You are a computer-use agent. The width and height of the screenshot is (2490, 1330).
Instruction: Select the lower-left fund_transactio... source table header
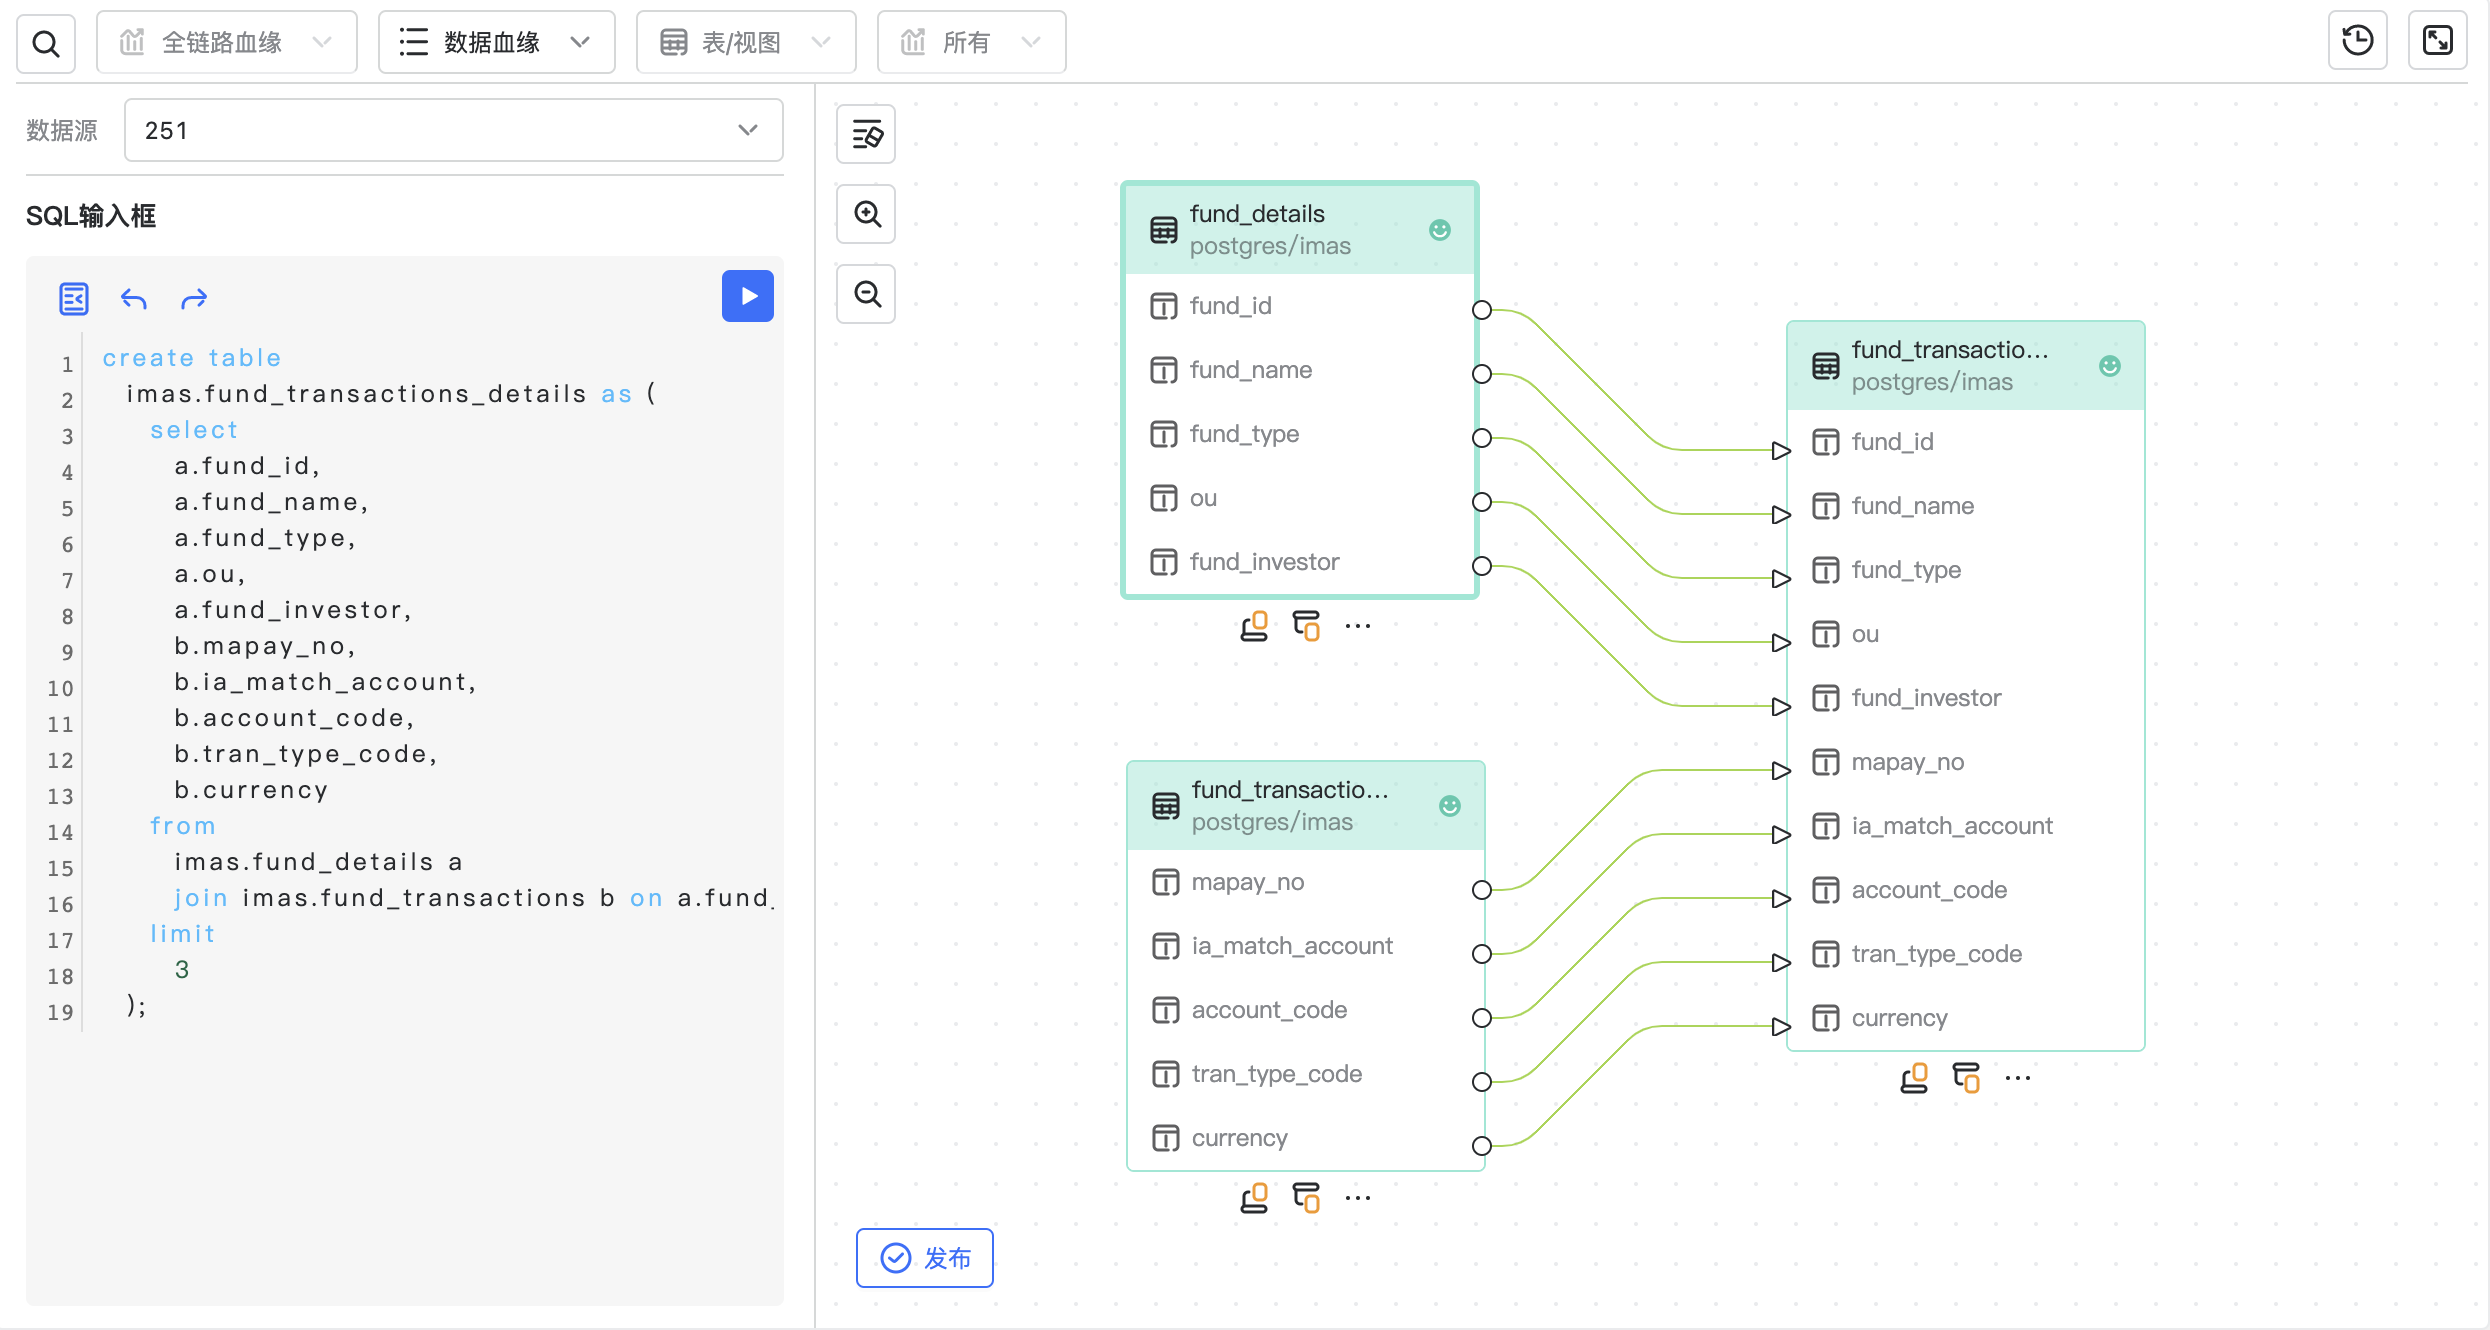tap(1306, 806)
